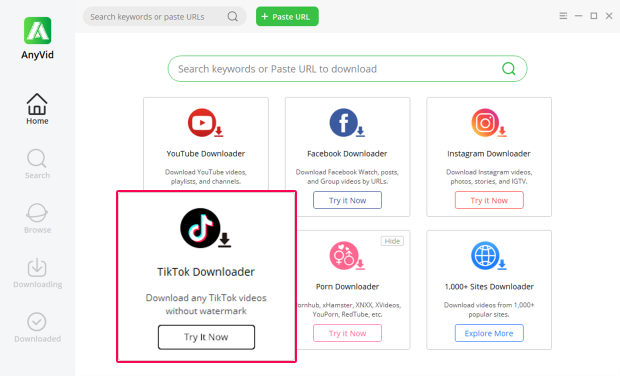
Task: Click the Instagram Downloader title text
Action: coord(489,154)
